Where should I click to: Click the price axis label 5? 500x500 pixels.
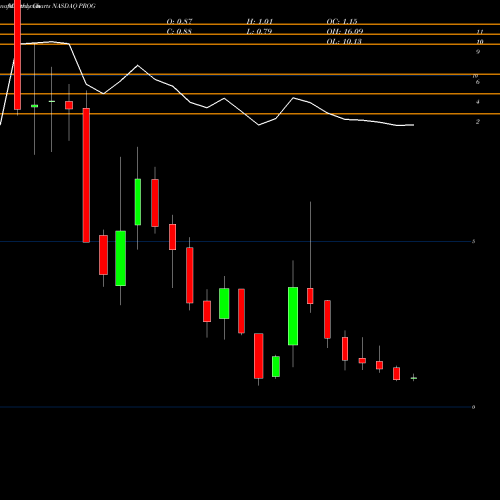tap(473, 241)
